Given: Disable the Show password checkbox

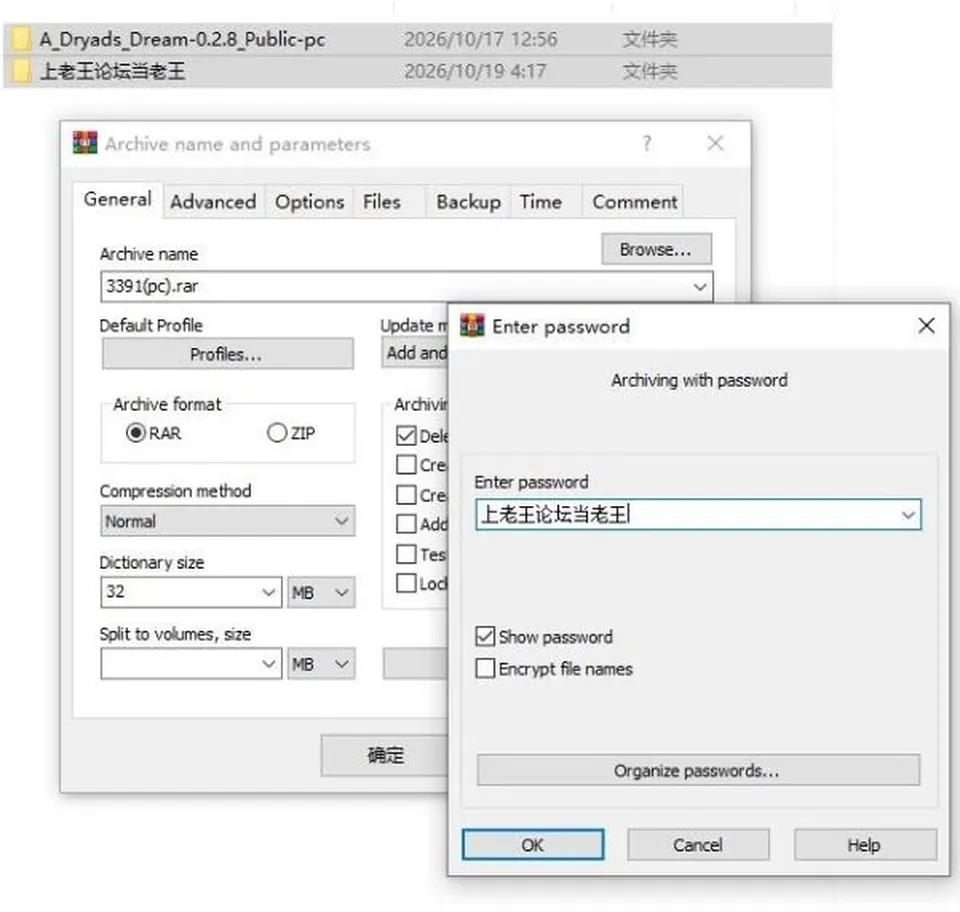Looking at the screenshot, I should (x=485, y=636).
